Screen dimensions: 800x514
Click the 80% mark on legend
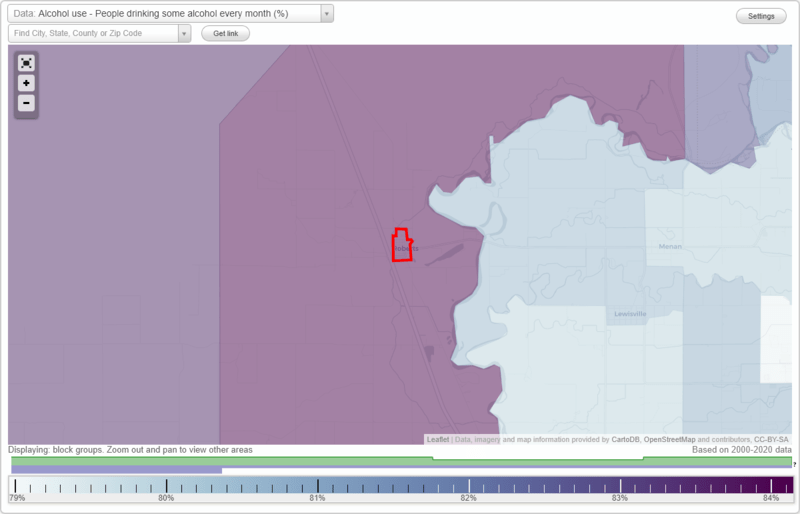click(x=166, y=498)
